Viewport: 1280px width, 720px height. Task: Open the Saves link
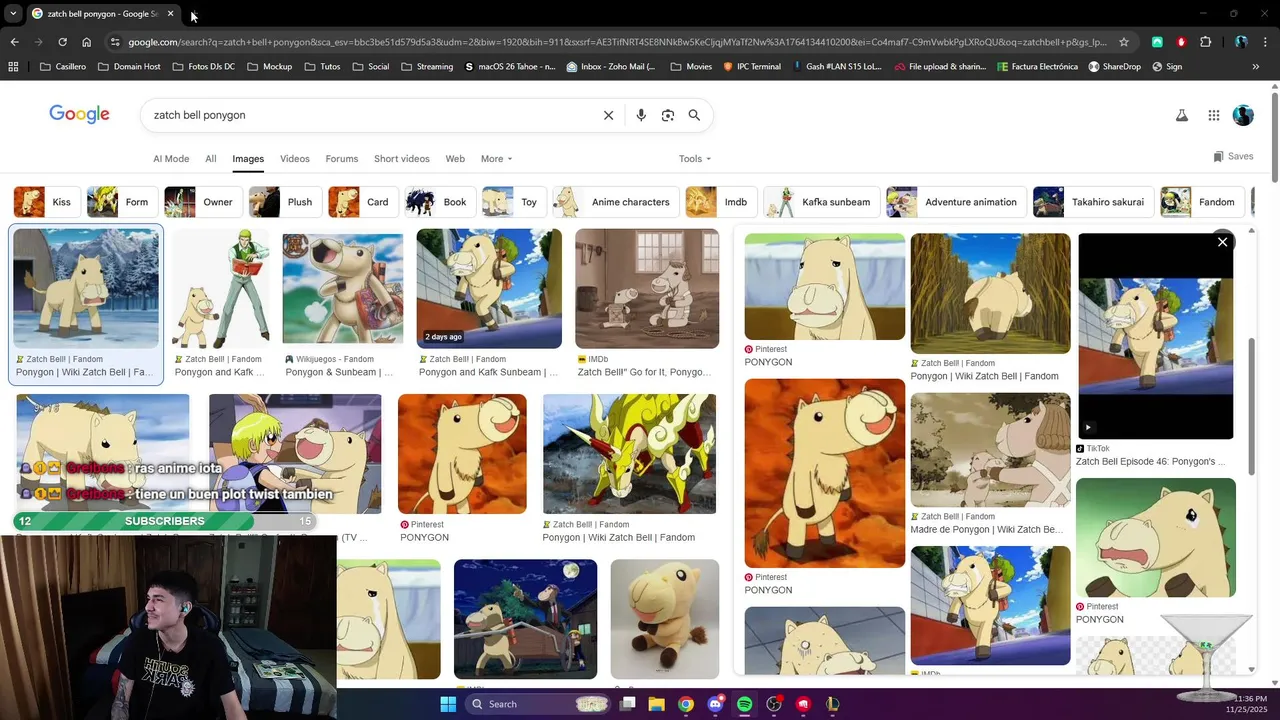[1233, 157]
